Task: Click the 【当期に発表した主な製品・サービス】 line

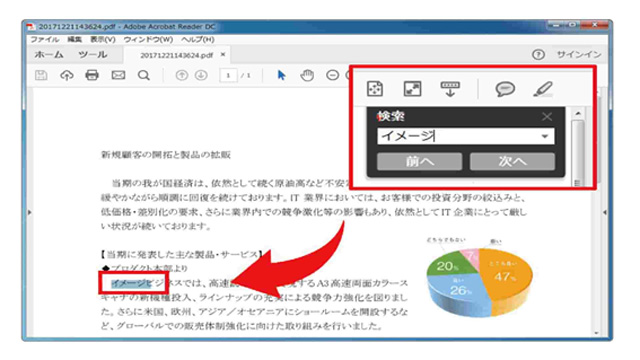Action: pyautogui.click(x=181, y=255)
